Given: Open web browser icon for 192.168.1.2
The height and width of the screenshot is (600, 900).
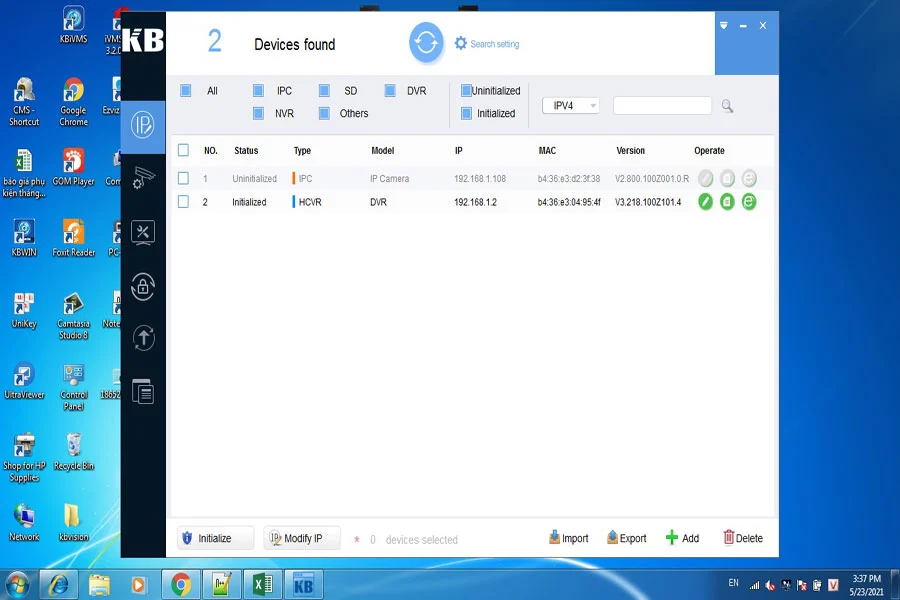Looking at the screenshot, I should (749, 202).
